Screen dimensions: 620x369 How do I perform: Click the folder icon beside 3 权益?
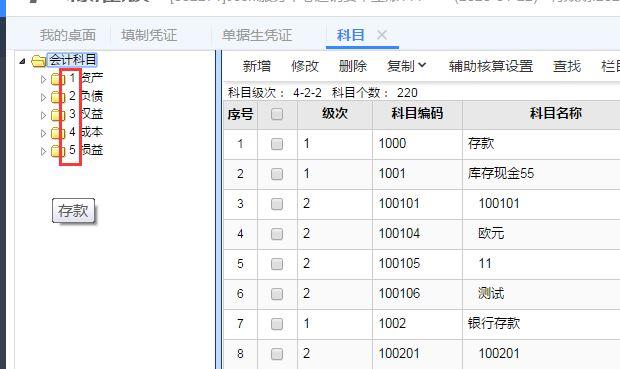[58, 115]
